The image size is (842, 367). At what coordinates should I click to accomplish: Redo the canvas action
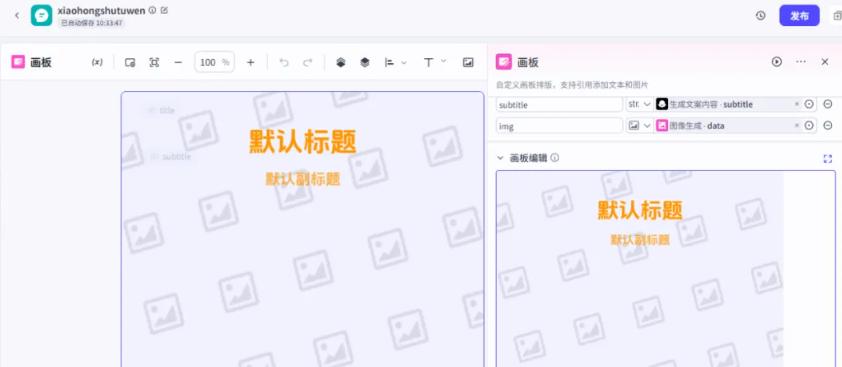pos(308,62)
